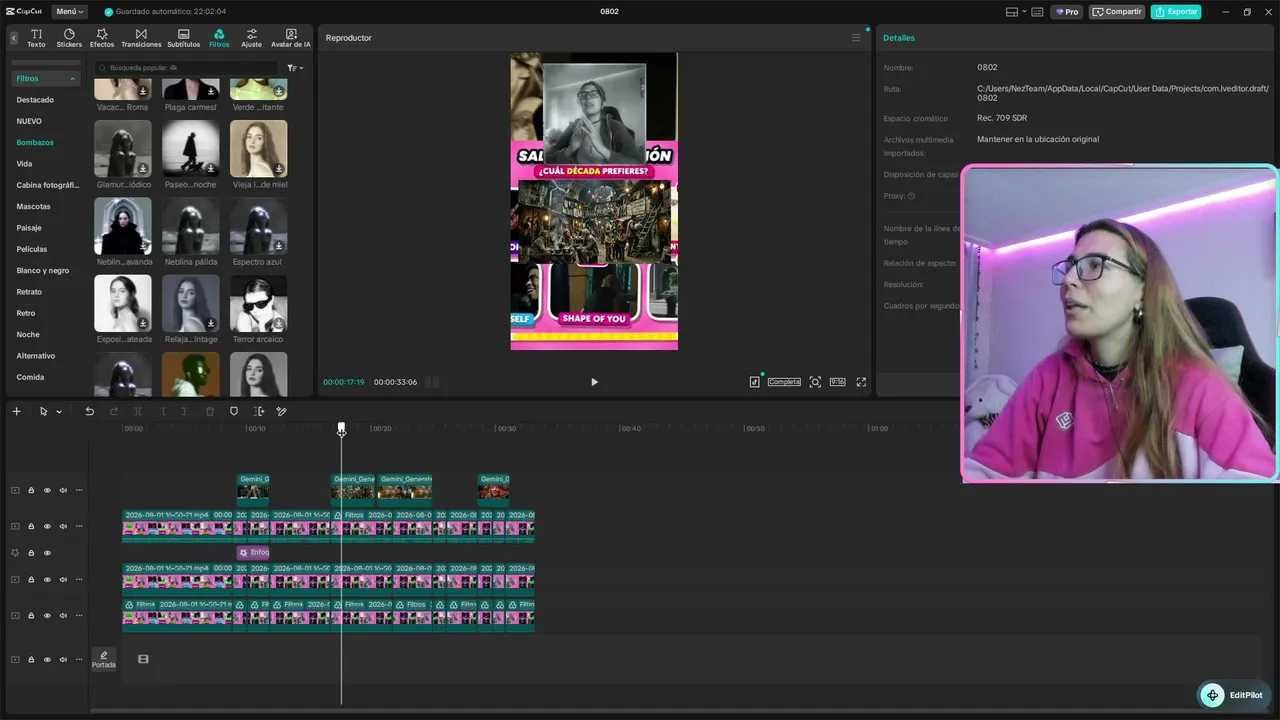Select the Destacado filter category
The width and height of the screenshot is (1280, 720).
point(35,100)
